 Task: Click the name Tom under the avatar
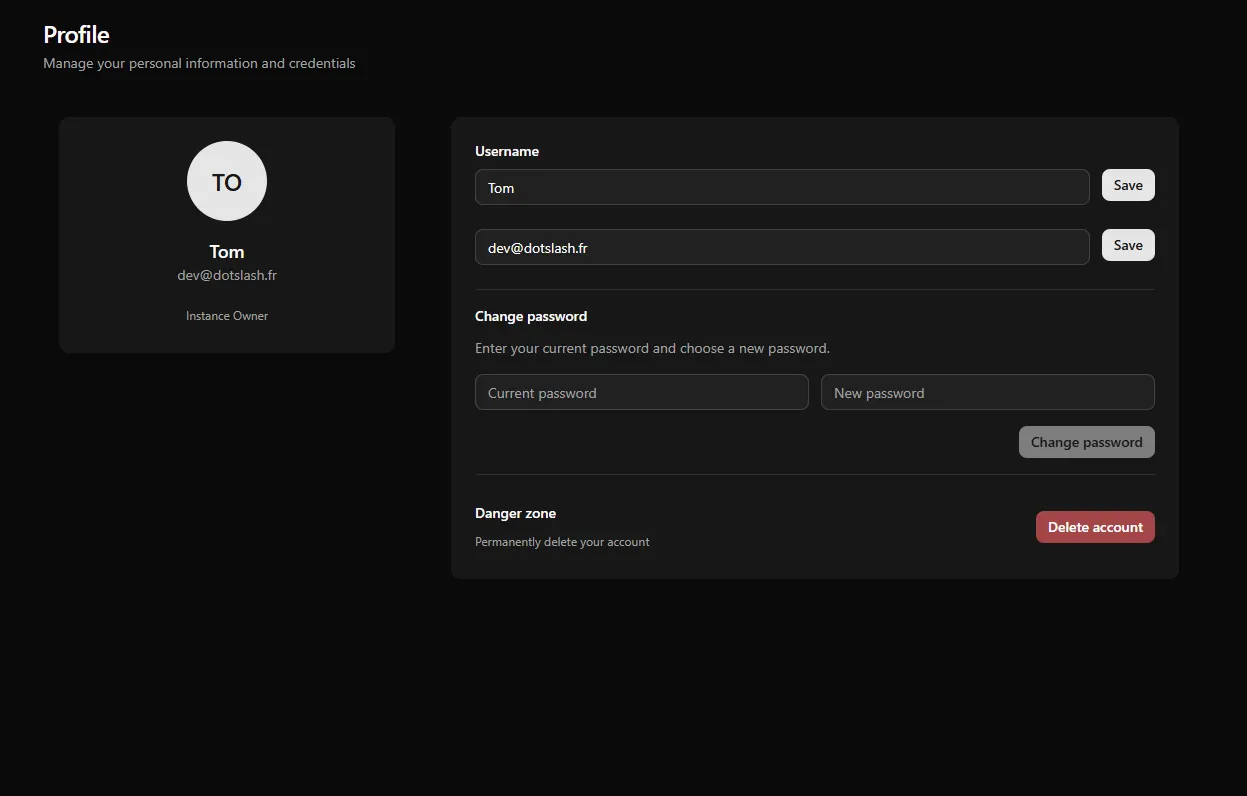(227, 252)
